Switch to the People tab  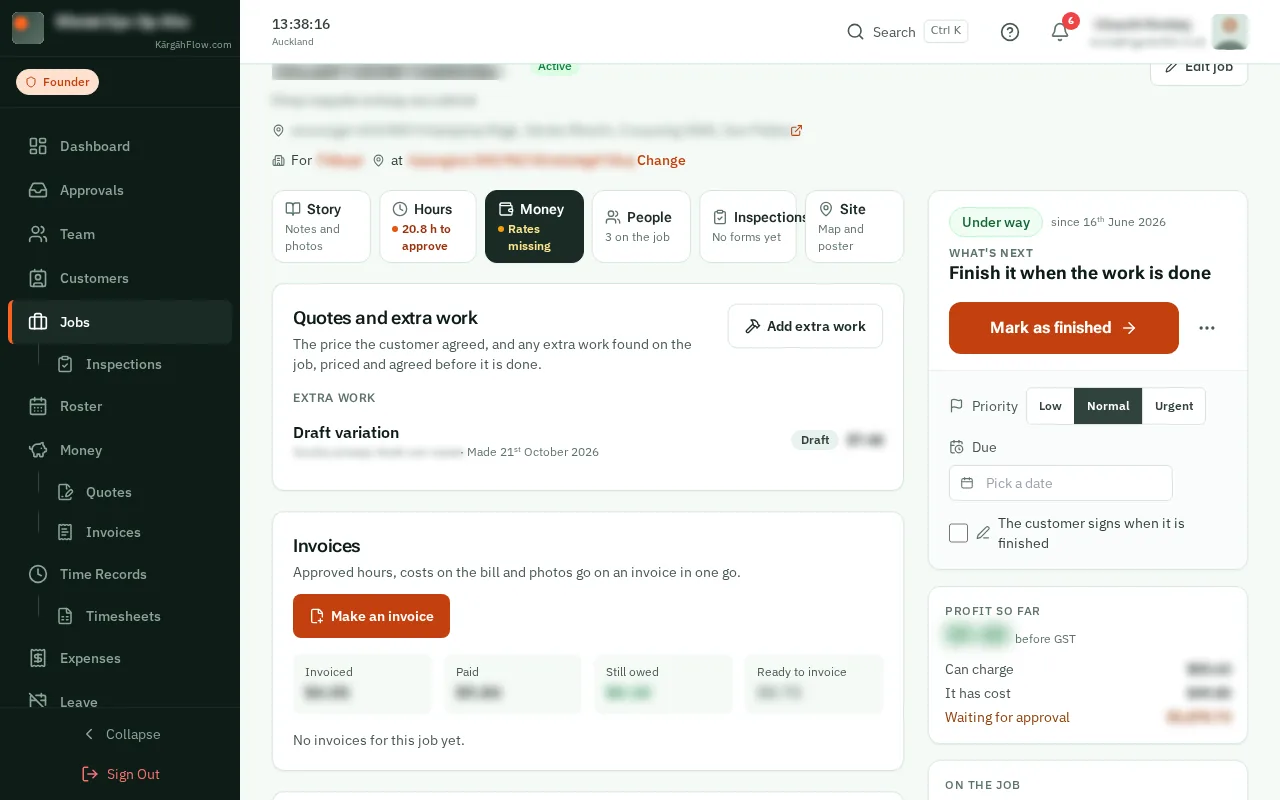coord(641,227)
